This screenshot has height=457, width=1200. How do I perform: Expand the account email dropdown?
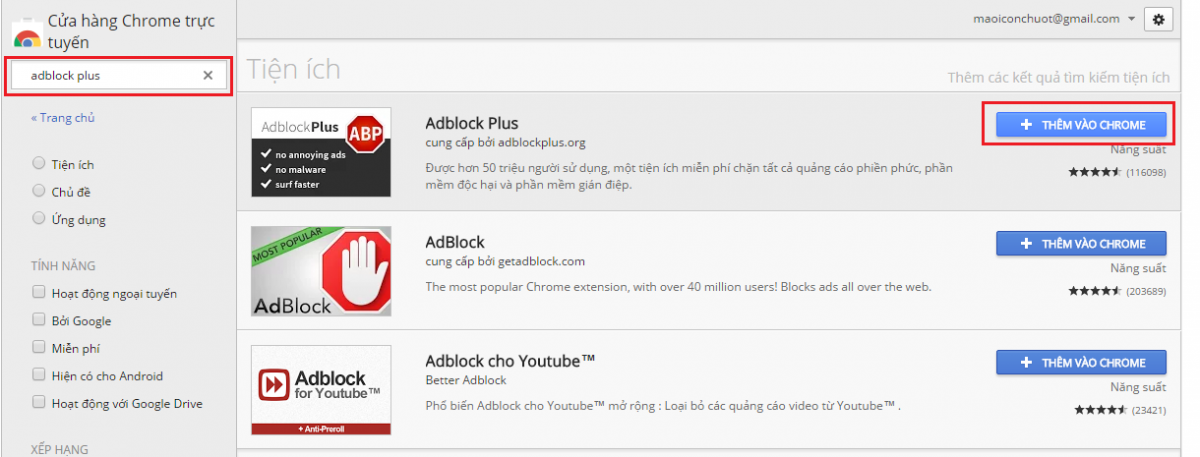1131,19
